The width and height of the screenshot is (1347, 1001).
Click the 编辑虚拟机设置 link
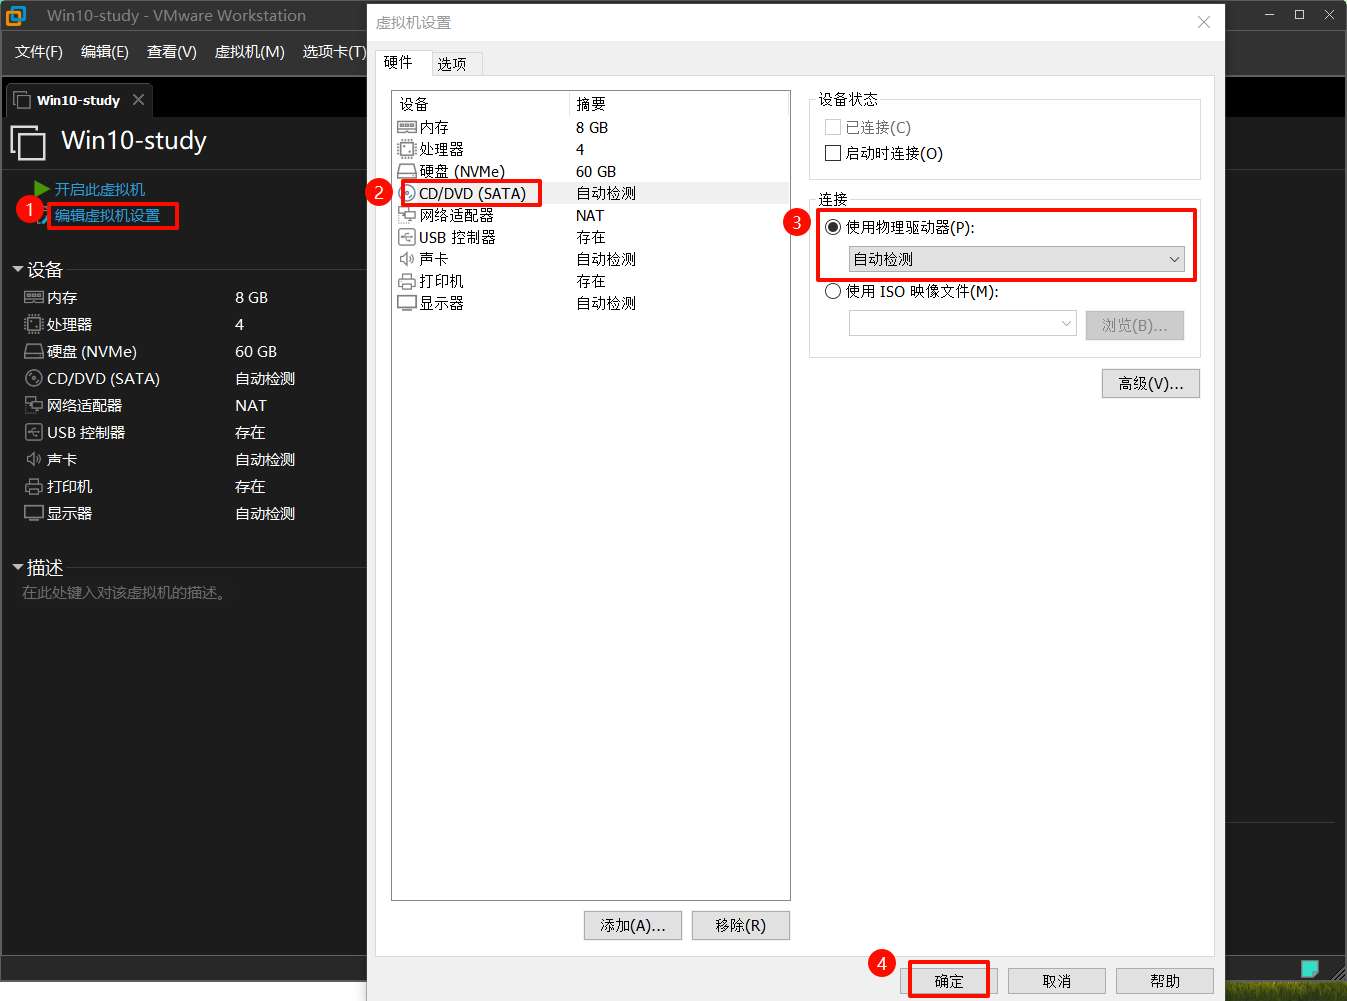[x=107, y=216]
